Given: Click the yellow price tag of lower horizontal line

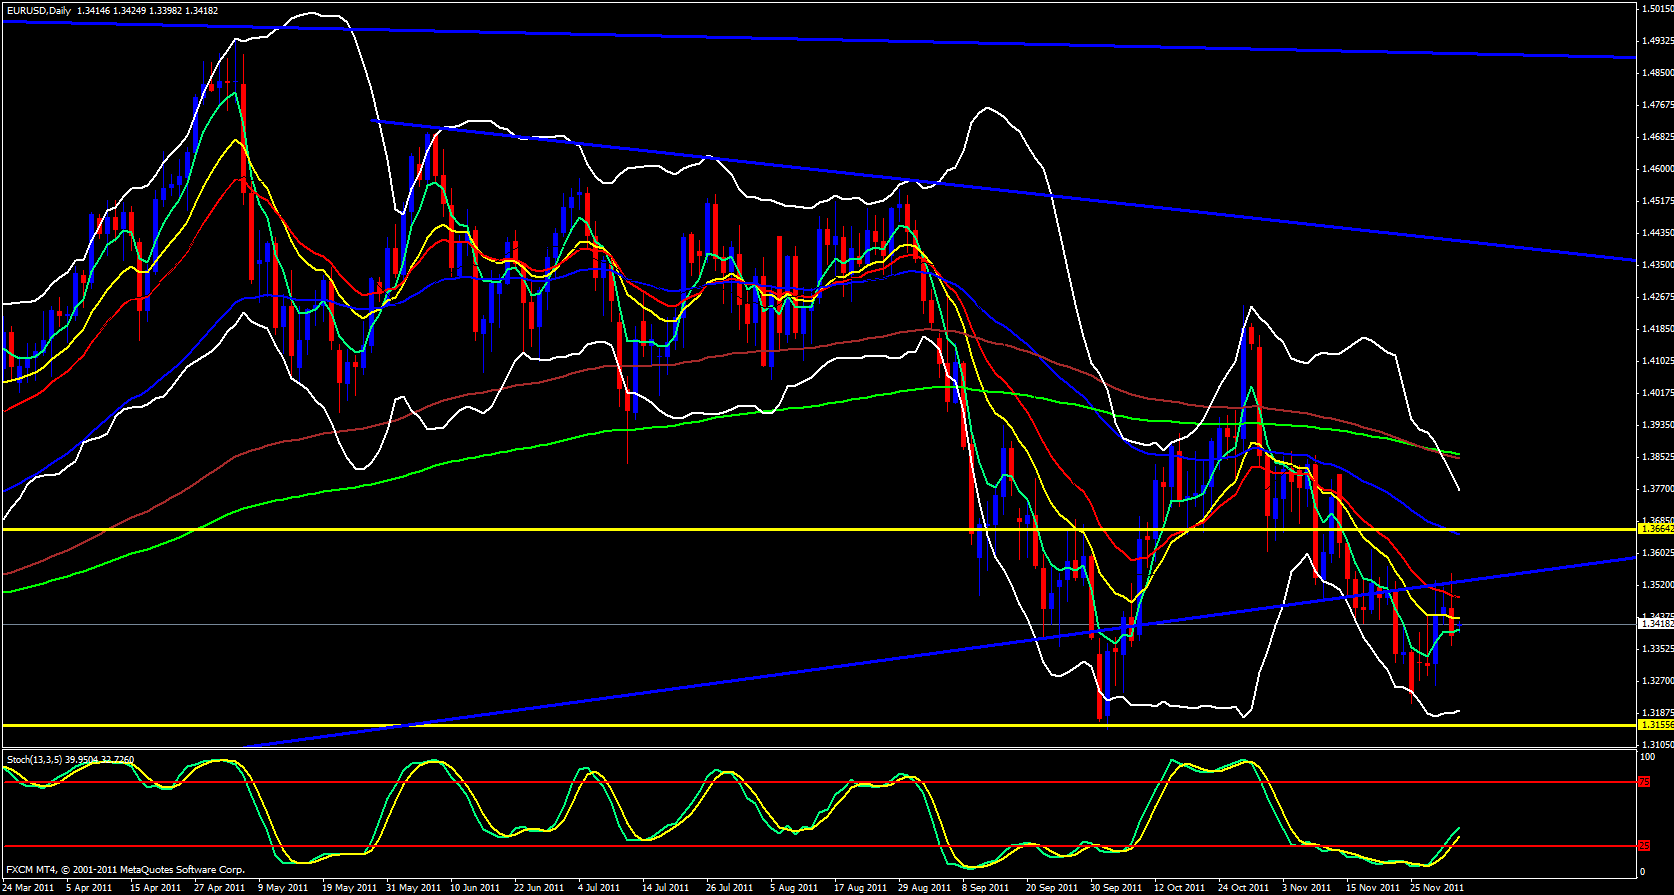Looking at the screenshot, I should tap(1656, 725).
